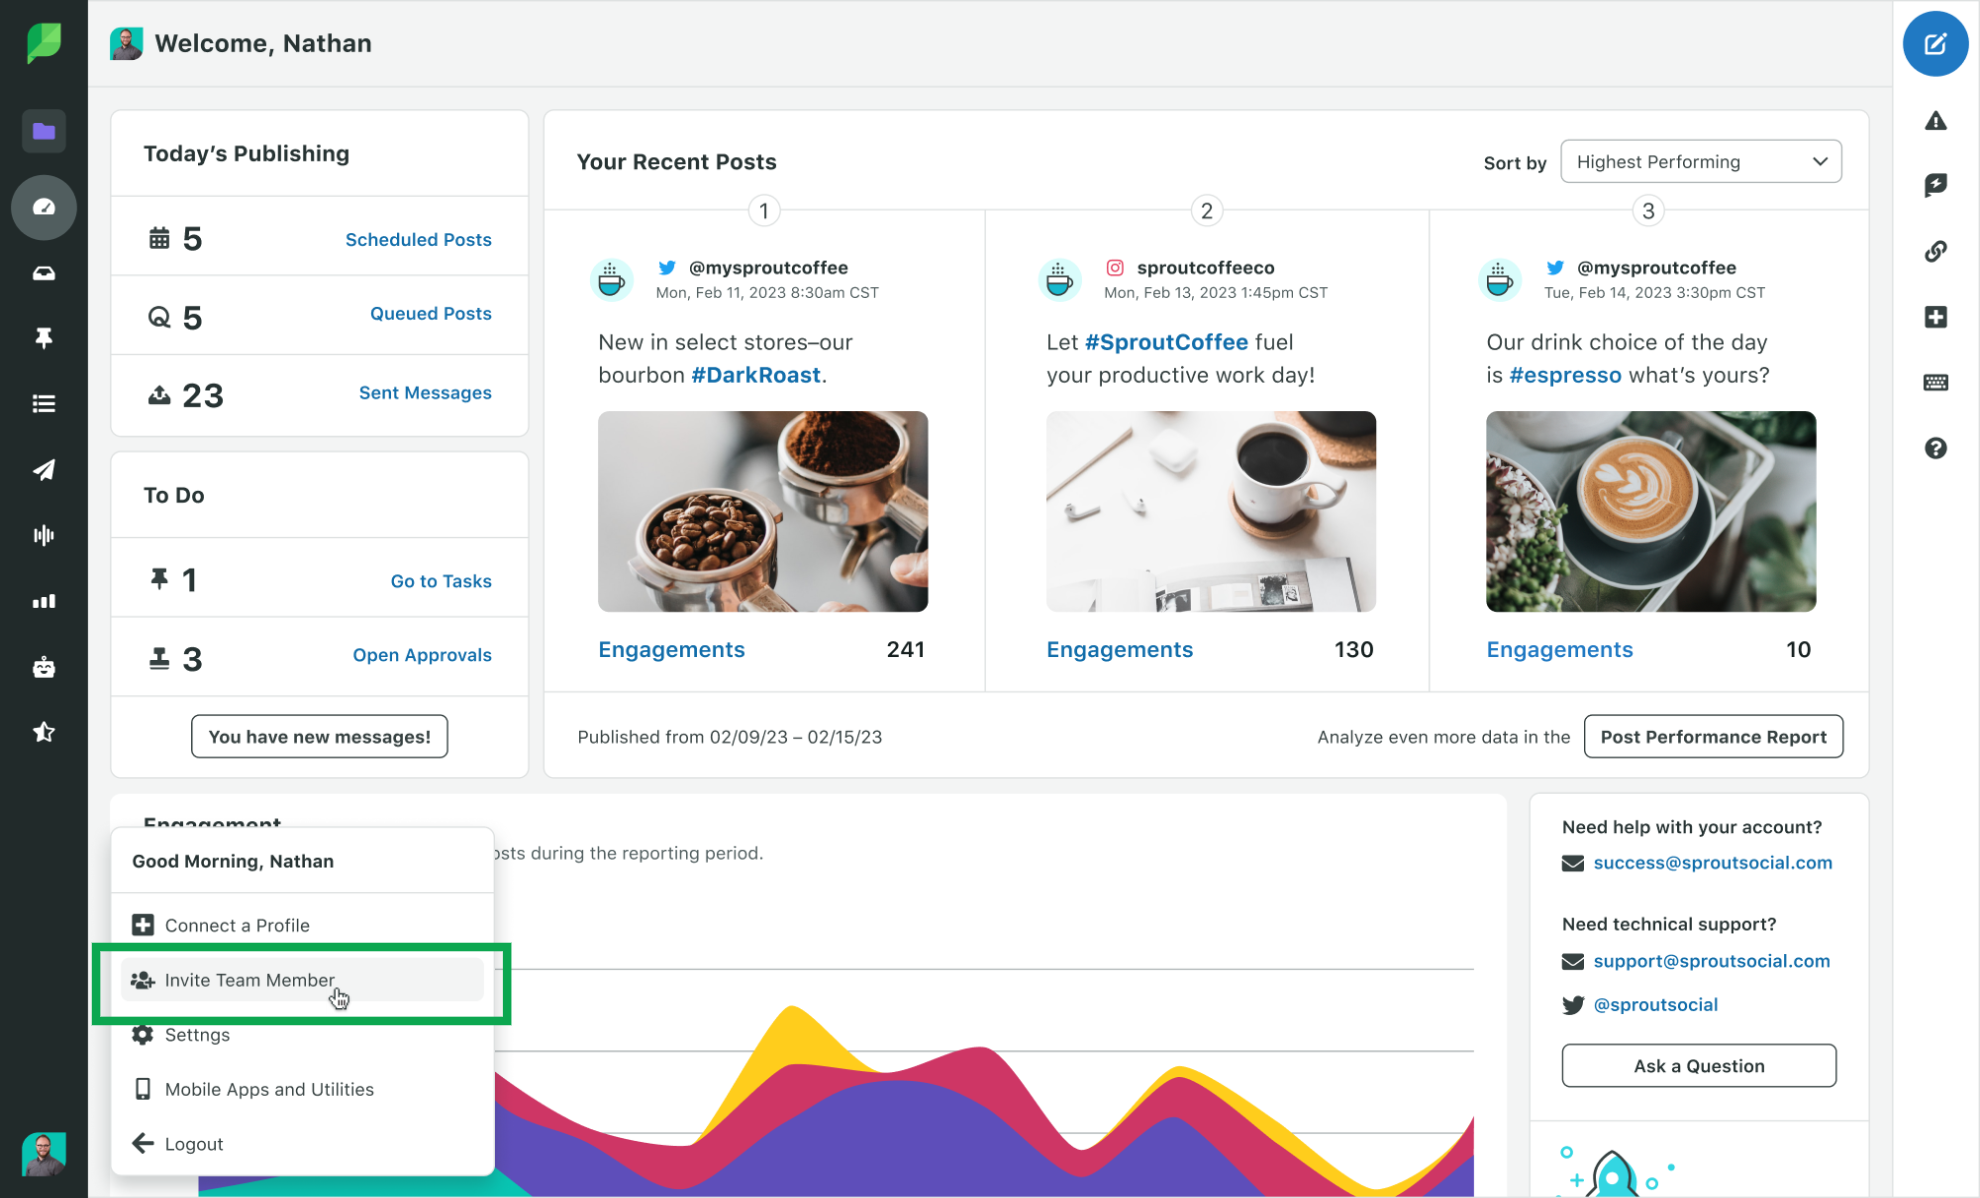
Task: Open the Smart Inbox icon sidebar
Action: pos(42,272)
